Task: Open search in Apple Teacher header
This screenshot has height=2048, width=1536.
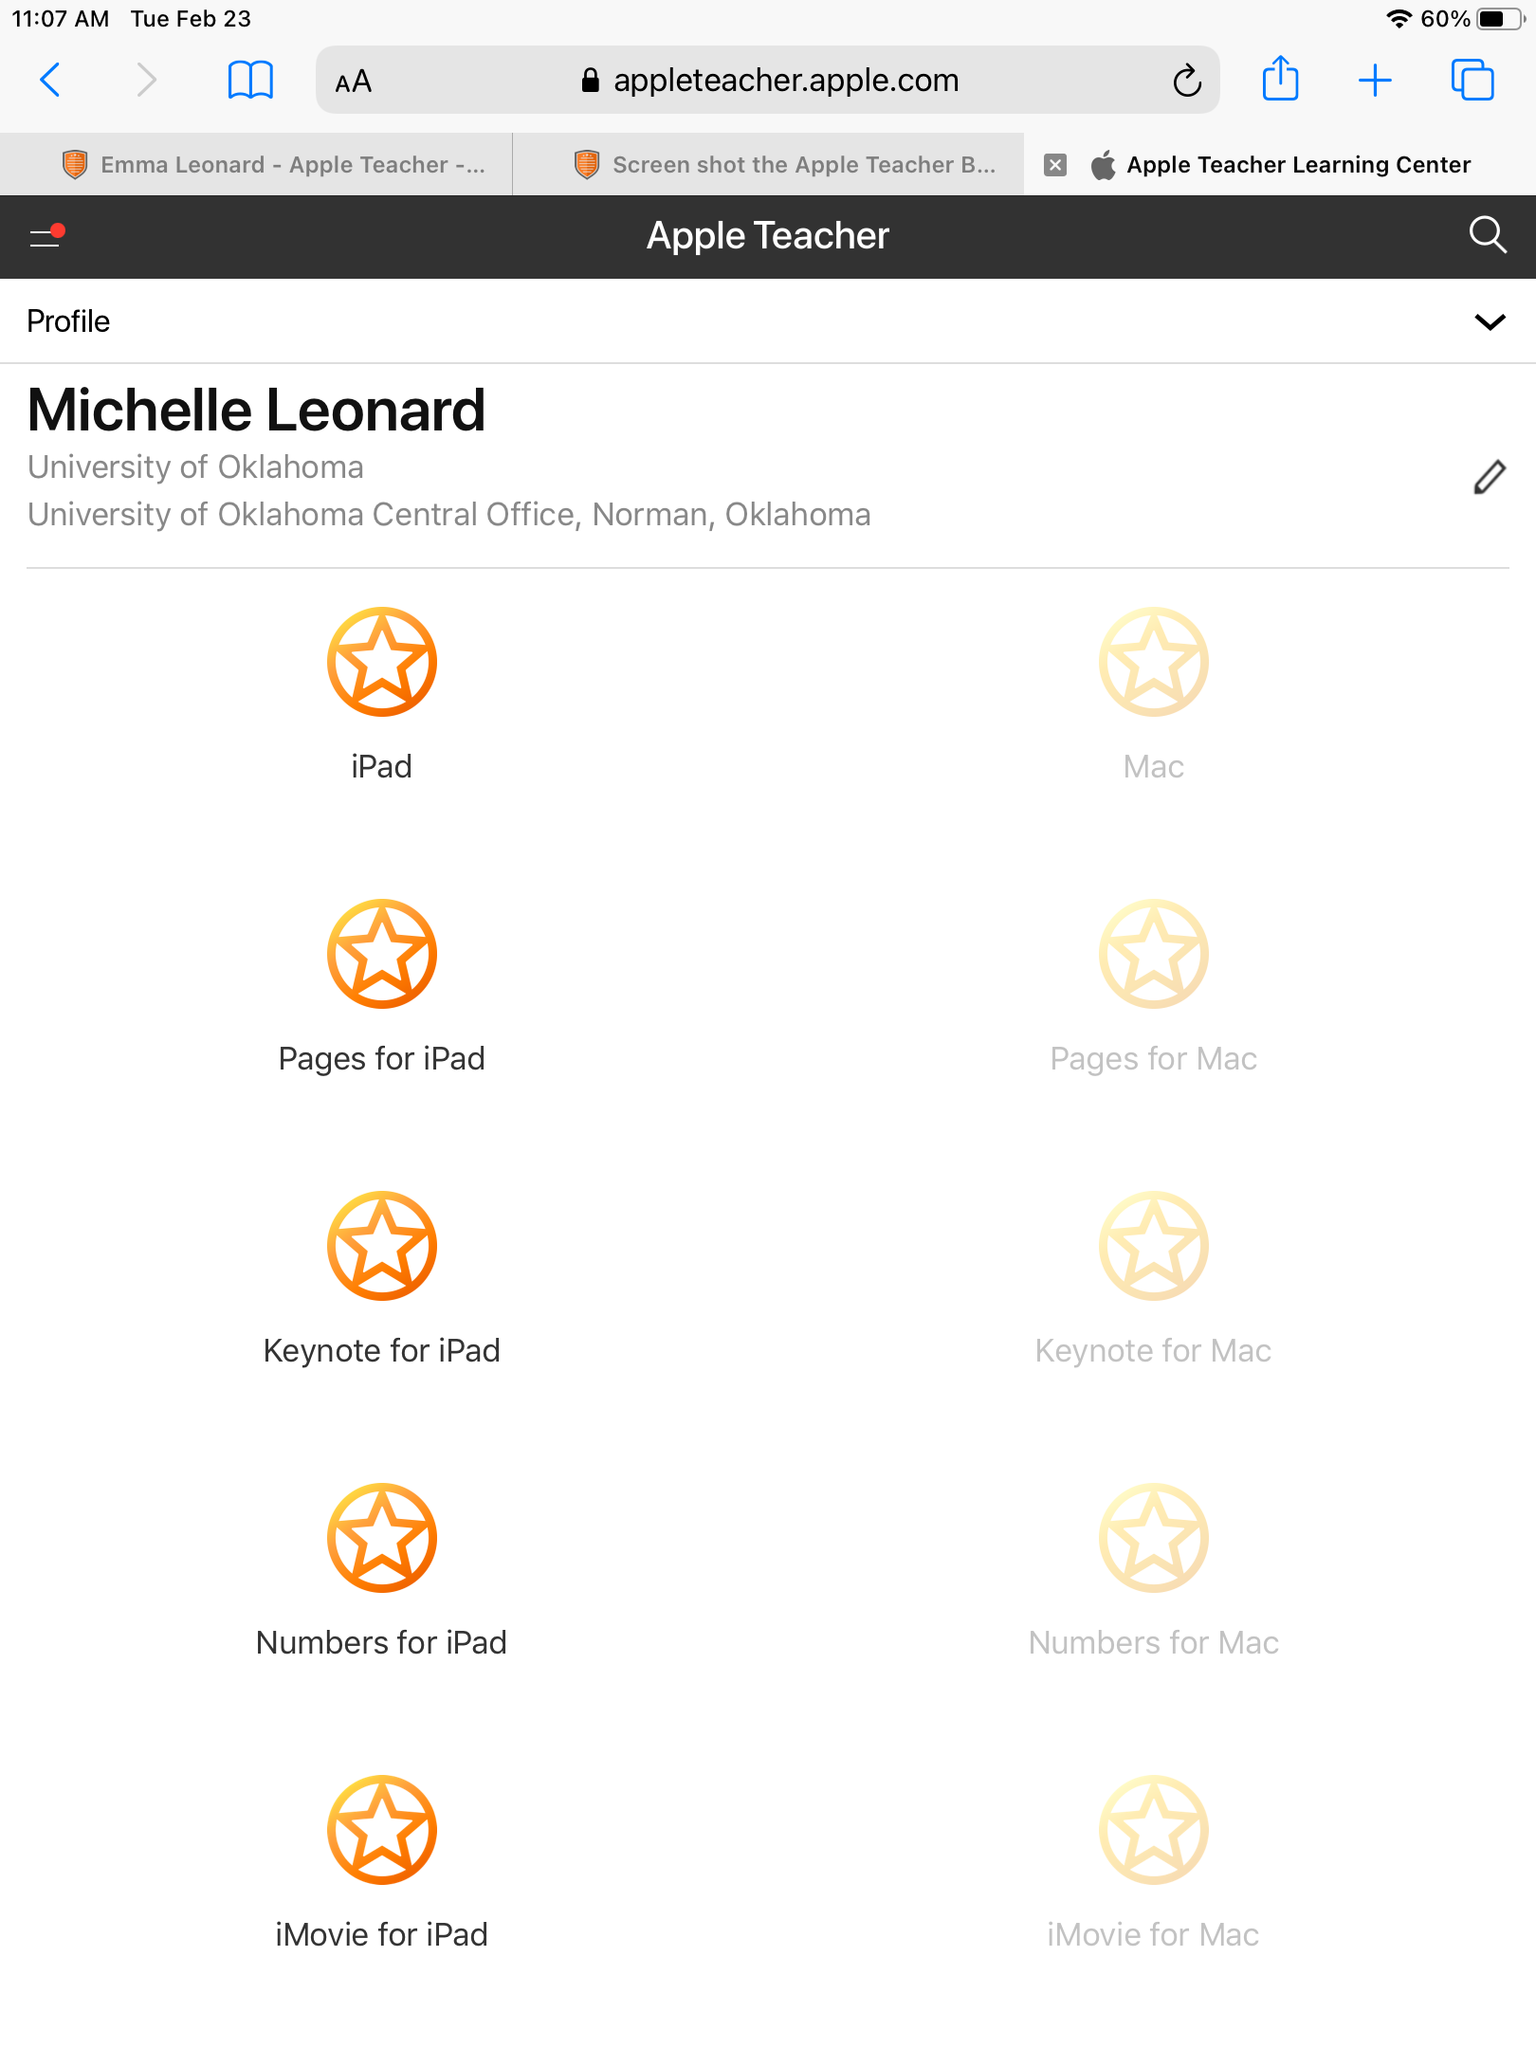Action: point(1487,236)
